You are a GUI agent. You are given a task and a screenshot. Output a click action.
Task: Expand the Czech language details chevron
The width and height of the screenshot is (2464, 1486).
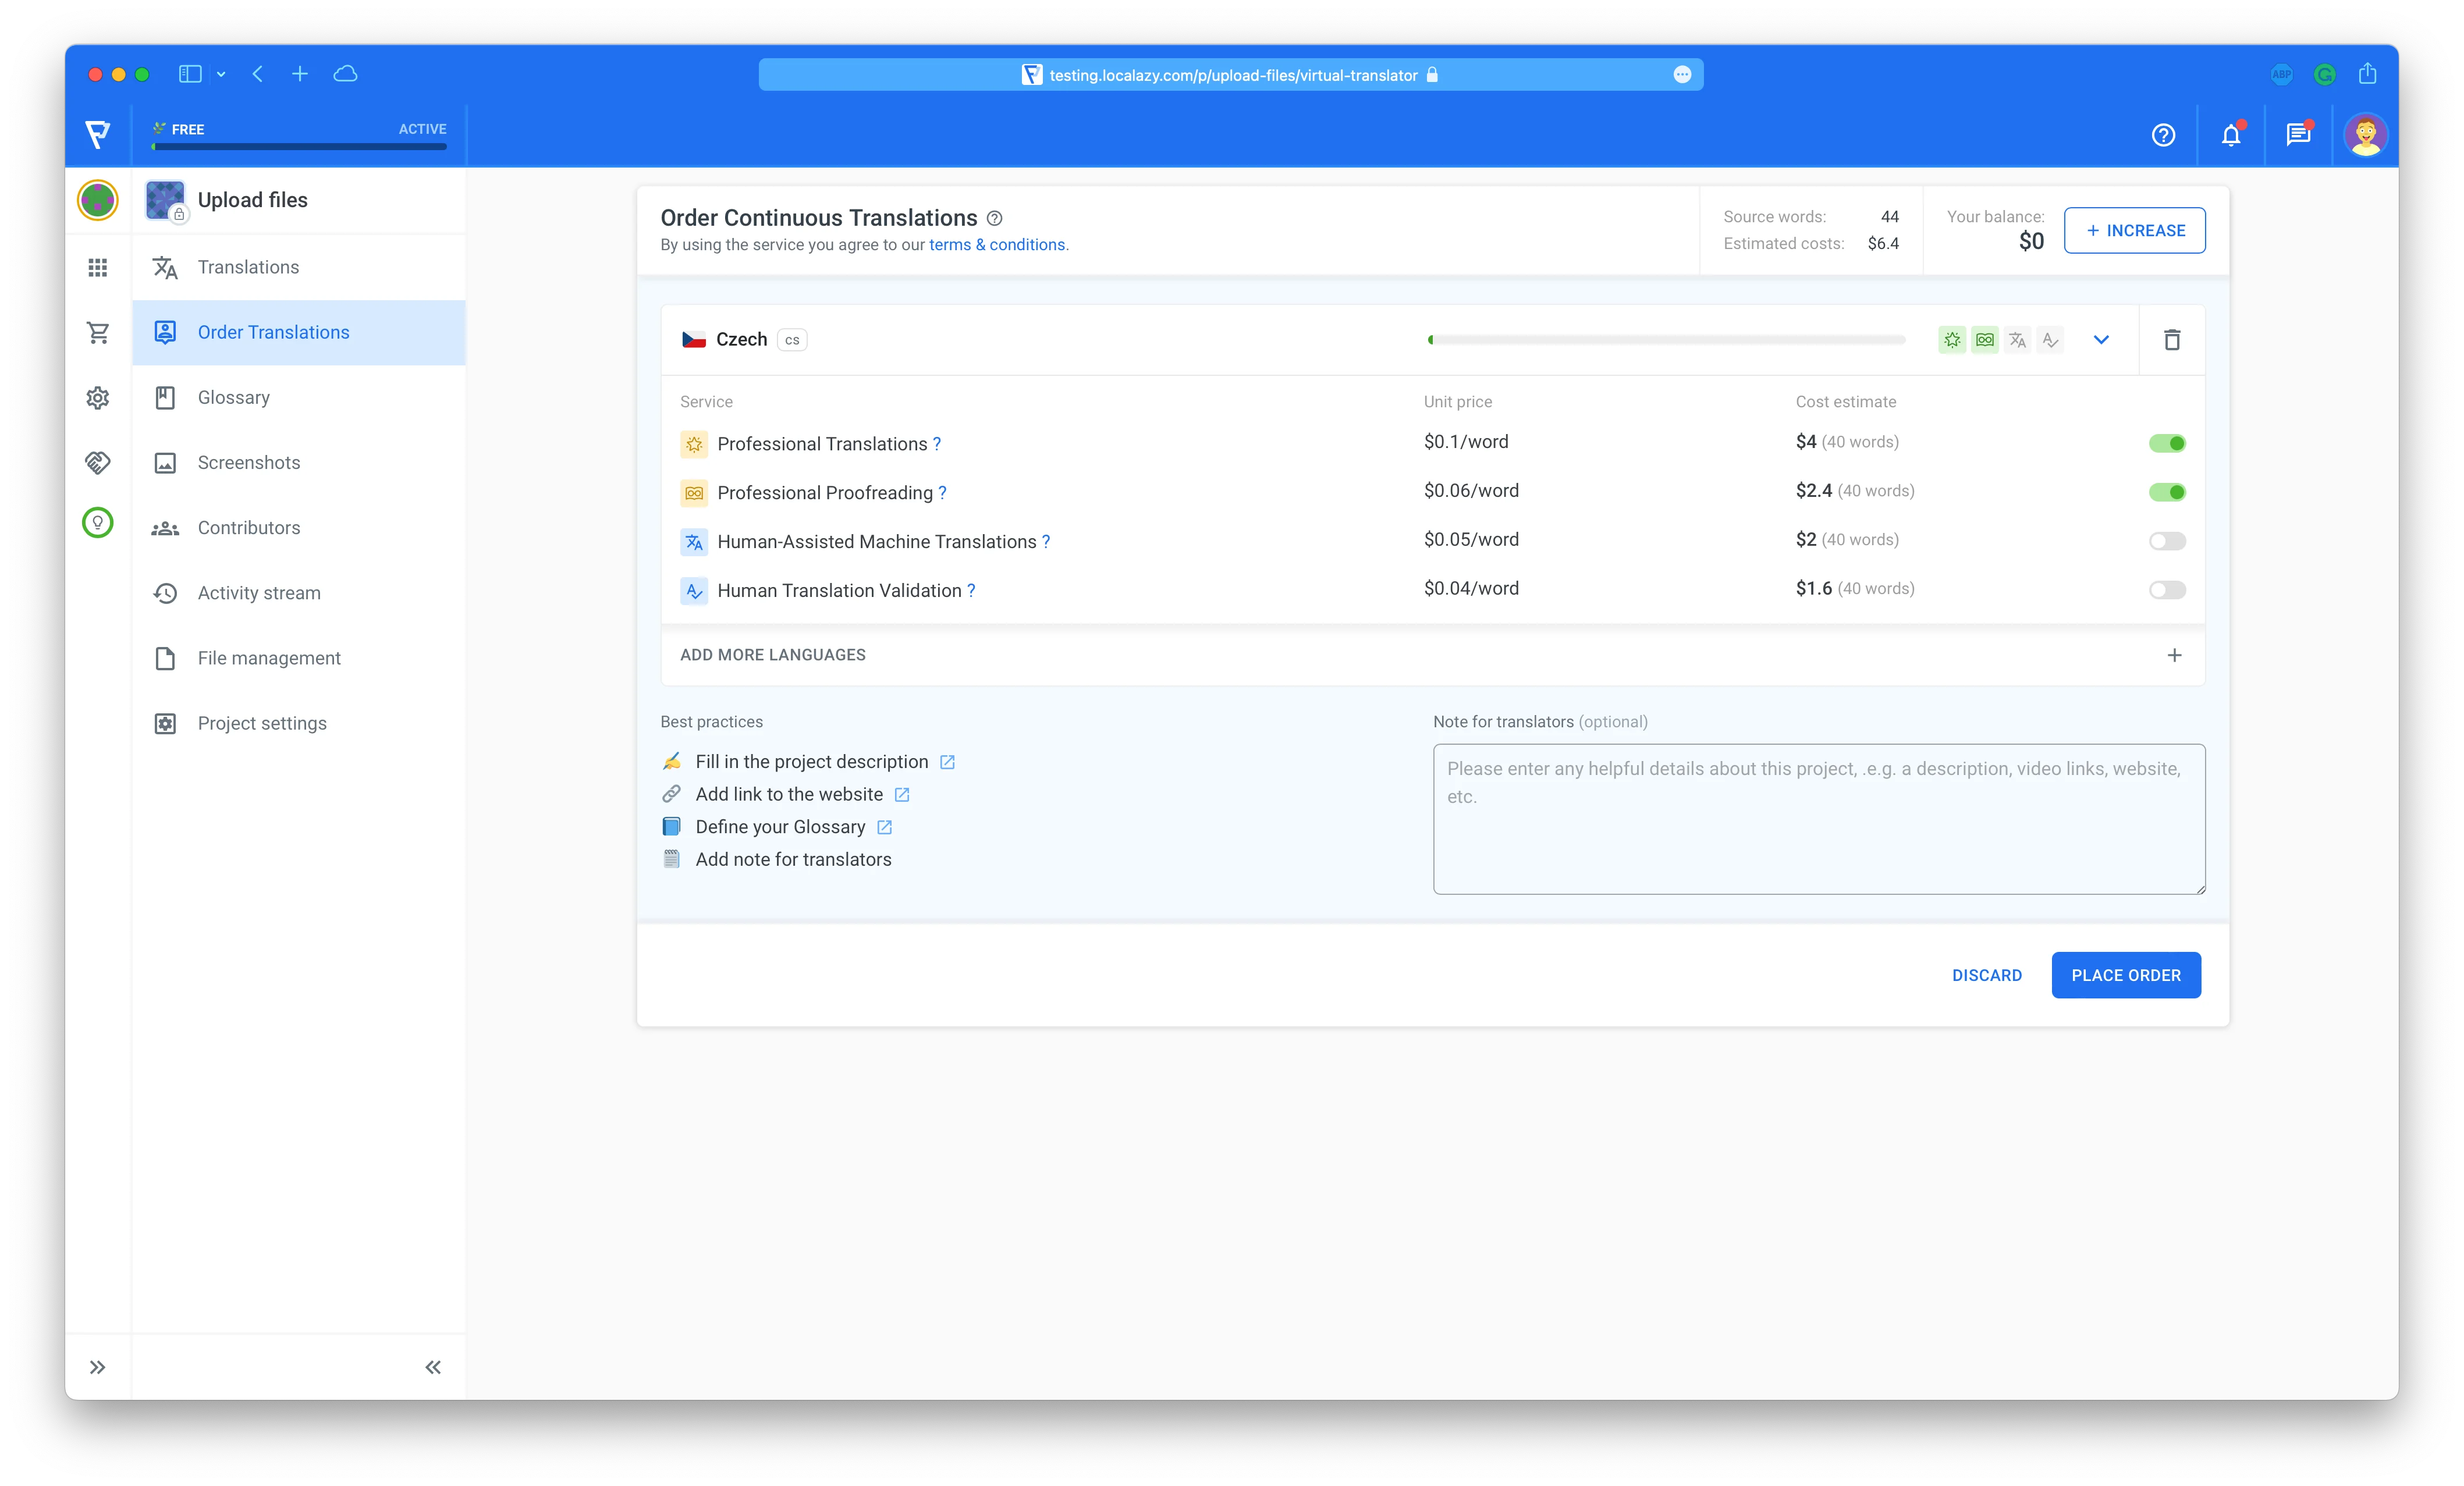click(2101, 340)
